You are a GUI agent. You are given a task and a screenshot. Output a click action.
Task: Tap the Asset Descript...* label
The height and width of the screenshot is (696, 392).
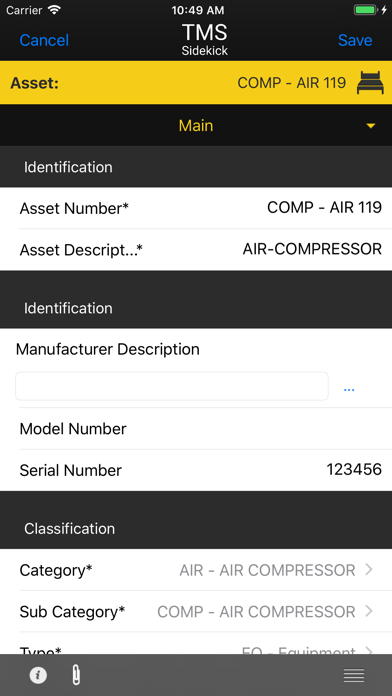click(x=81, y=250)
